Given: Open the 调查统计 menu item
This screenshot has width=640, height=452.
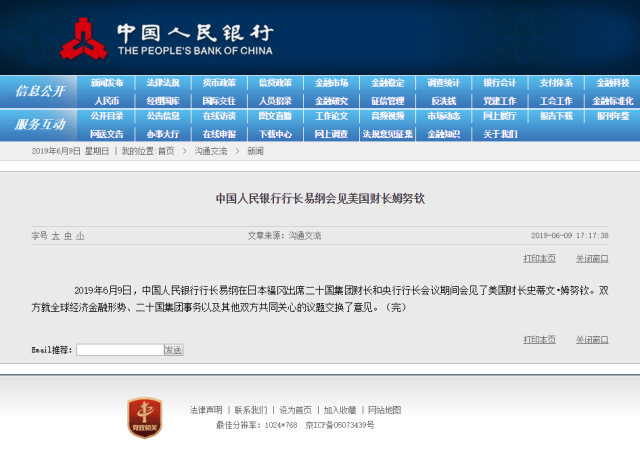Looking at the screenshot, I should [x=444, y=83].
